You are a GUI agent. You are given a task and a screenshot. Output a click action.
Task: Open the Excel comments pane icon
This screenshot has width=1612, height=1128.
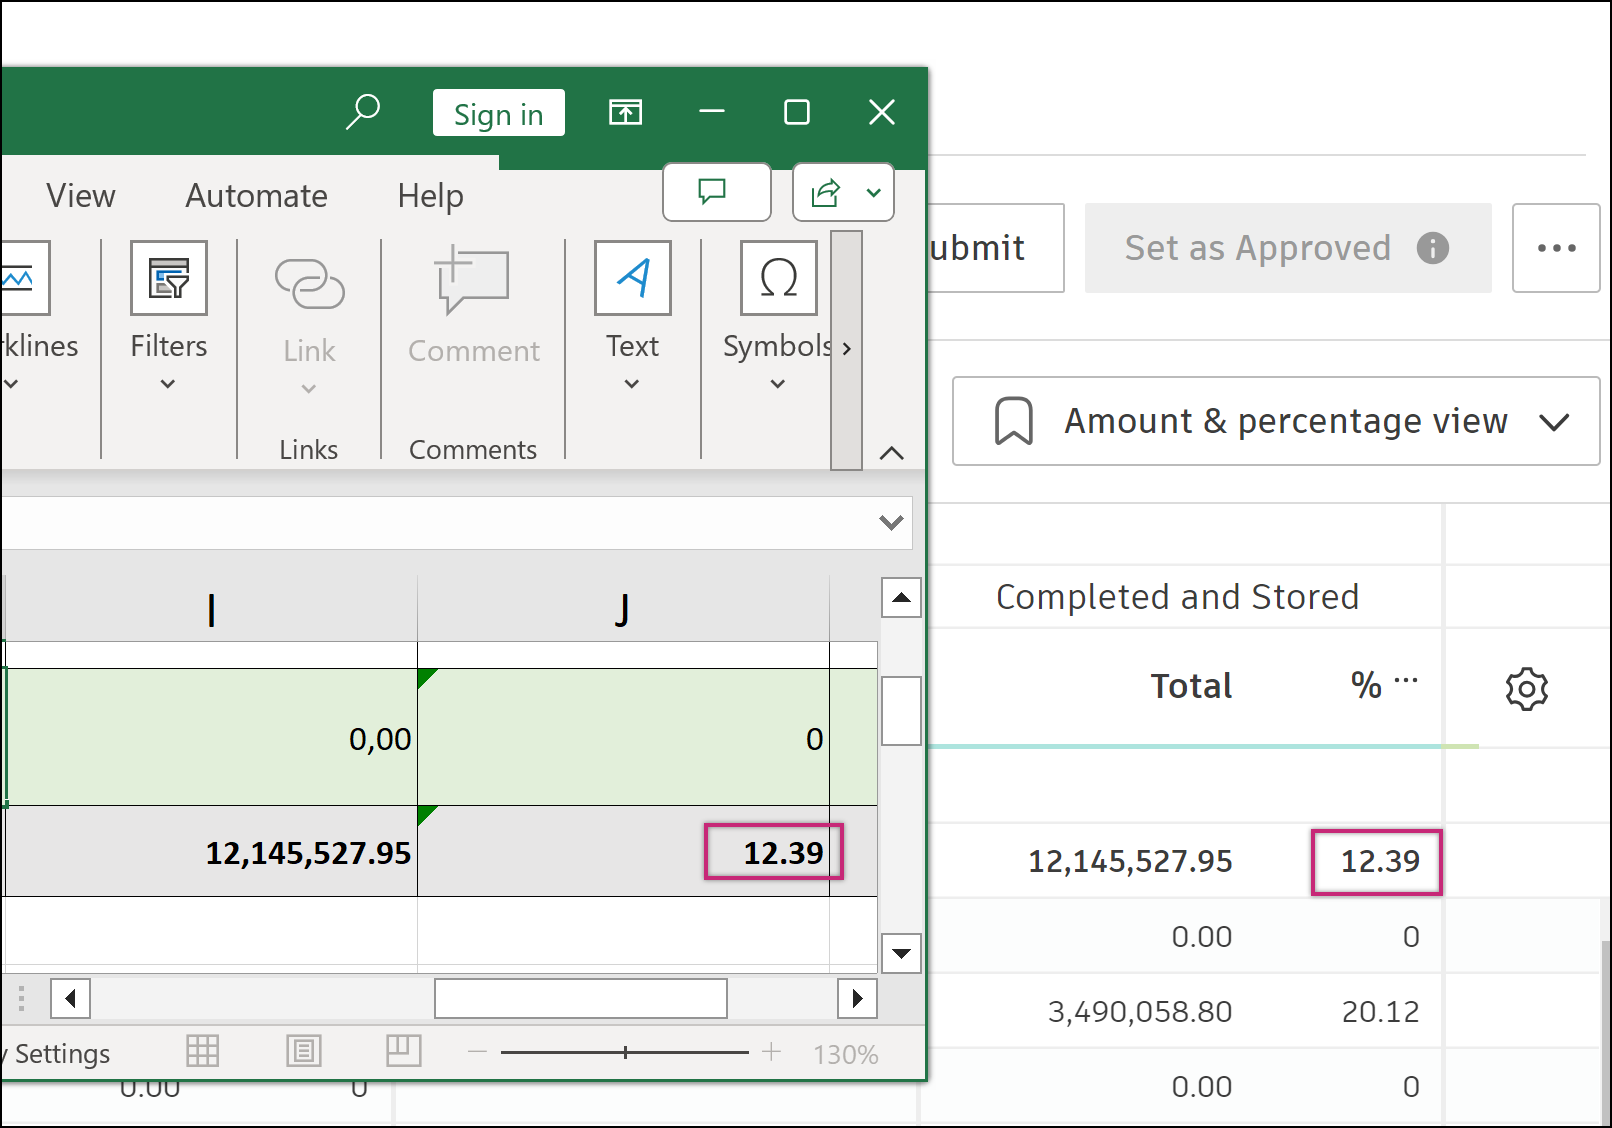point(716,192)
